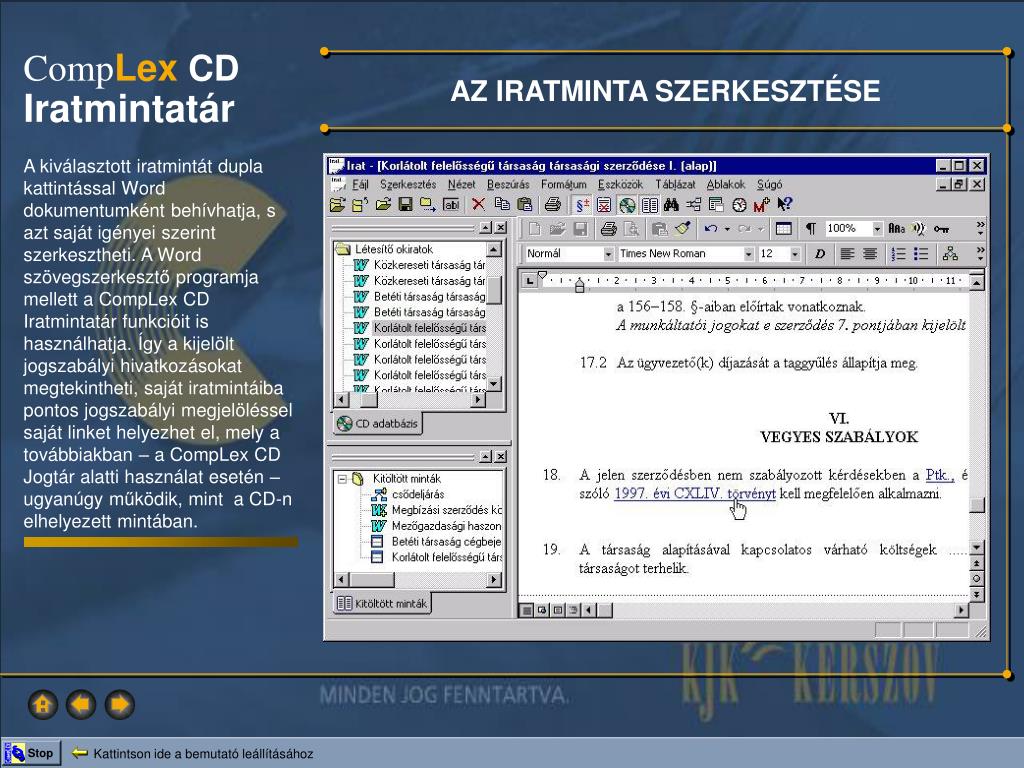This screenshot has width=1024, height=768.
Task: Open the Eszközök menu
Action: 620,185
